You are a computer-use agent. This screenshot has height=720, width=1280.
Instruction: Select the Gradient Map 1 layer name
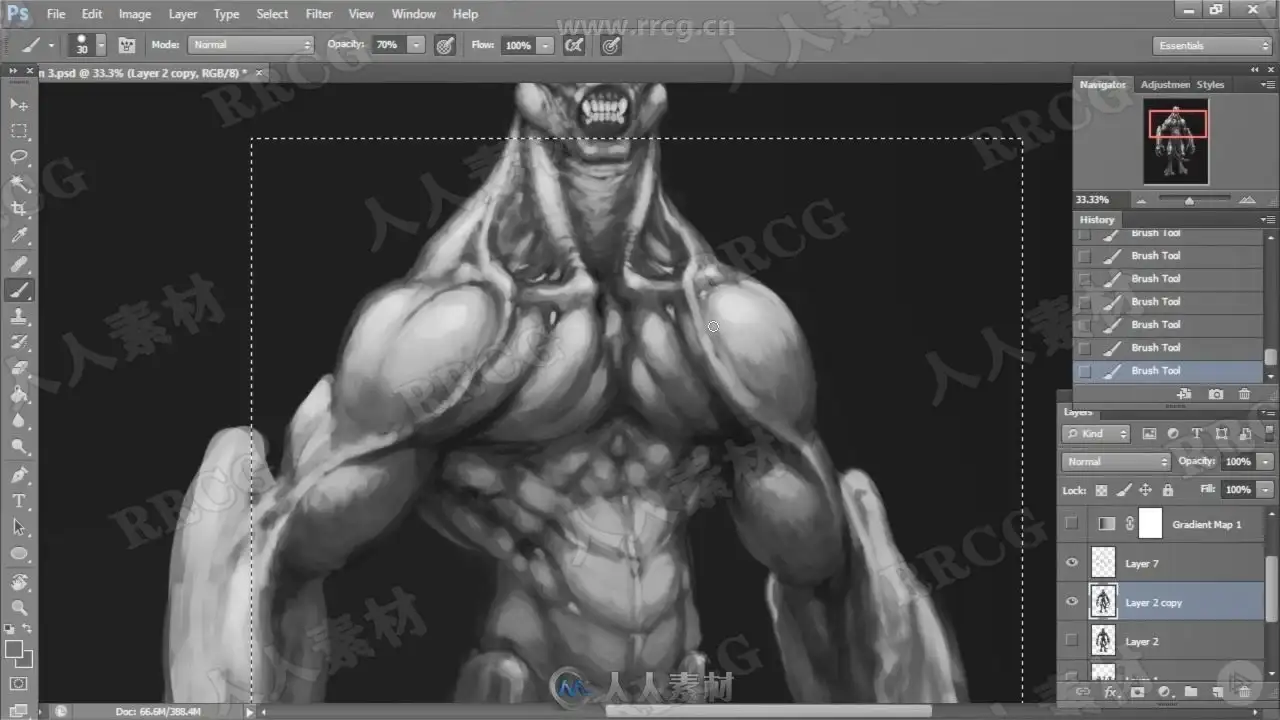[x=1207, y=524]
